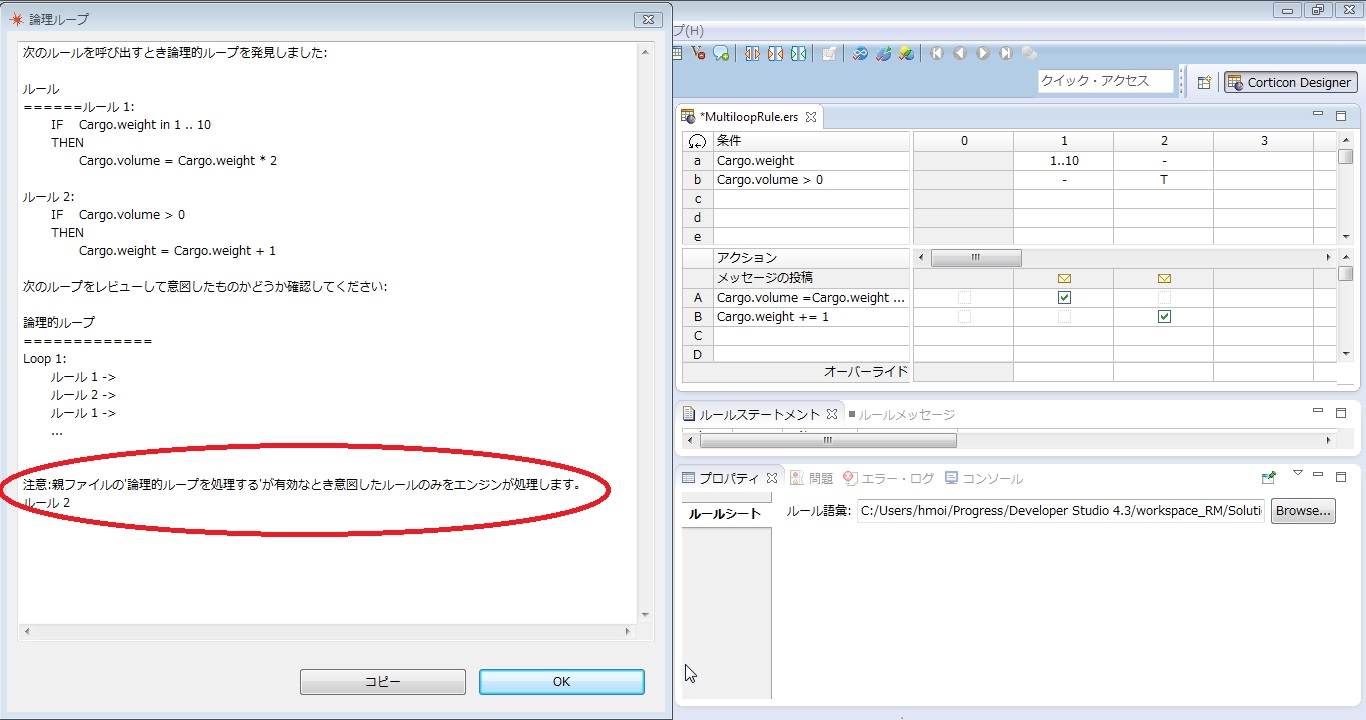Click the green column arrows toolbar icon
The width and height of the screenshot is (1366, 720).
(x=798, y=53)
